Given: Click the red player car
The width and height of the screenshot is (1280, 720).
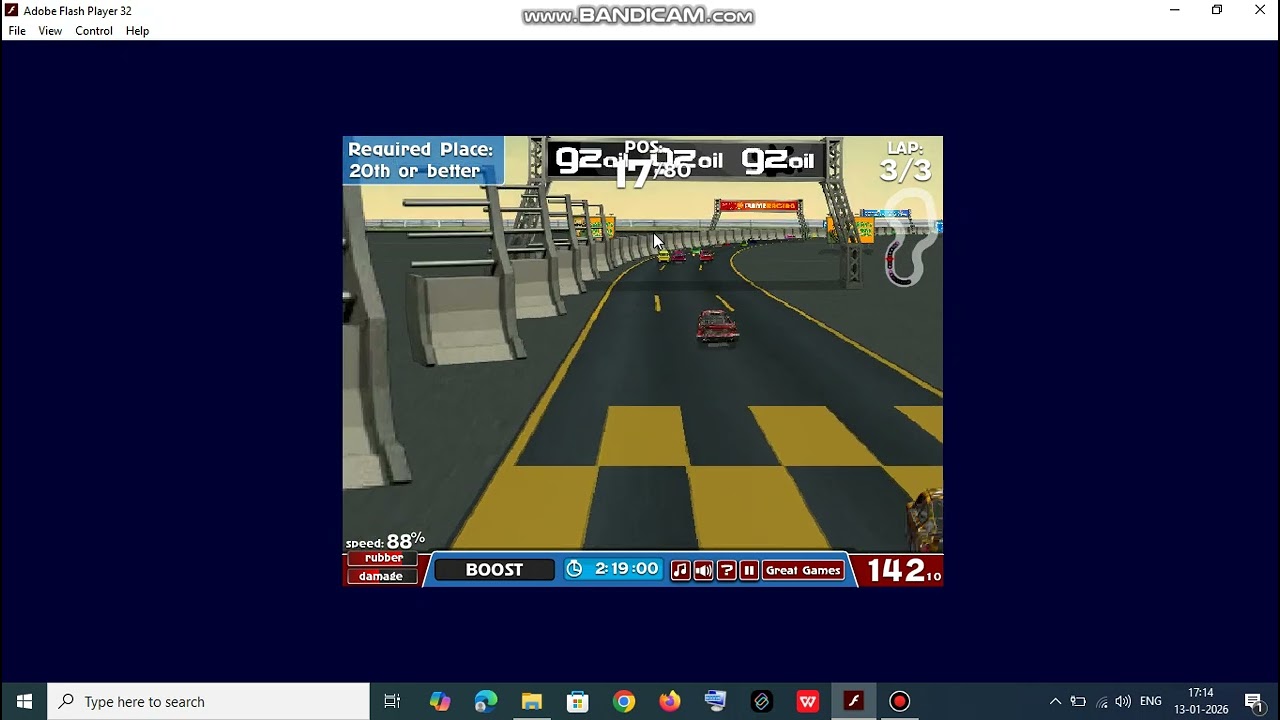Looking at the screenshot, I should [x=717, y=327].
